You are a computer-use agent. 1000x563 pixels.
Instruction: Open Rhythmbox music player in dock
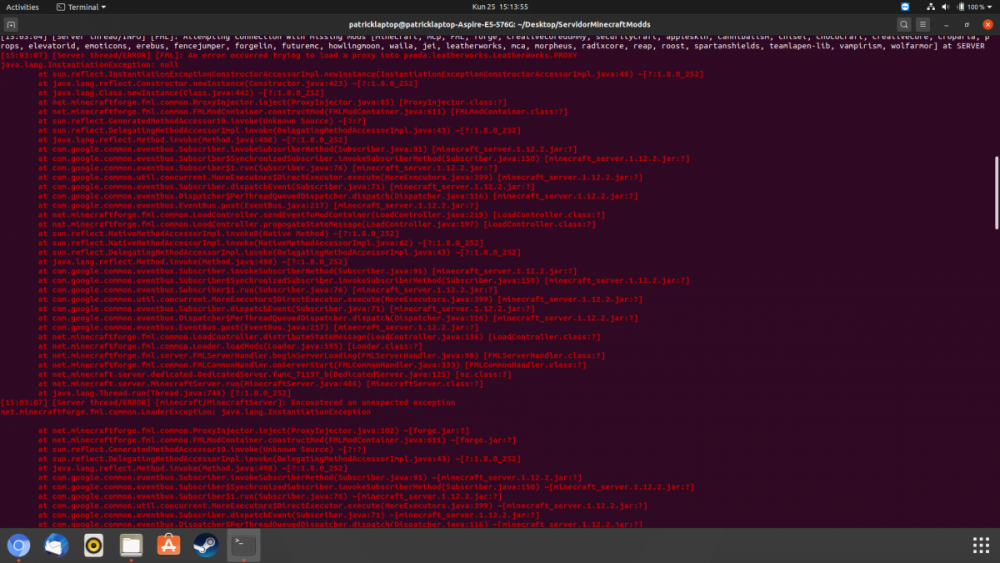pyautogui.click(x=94, y=545)
